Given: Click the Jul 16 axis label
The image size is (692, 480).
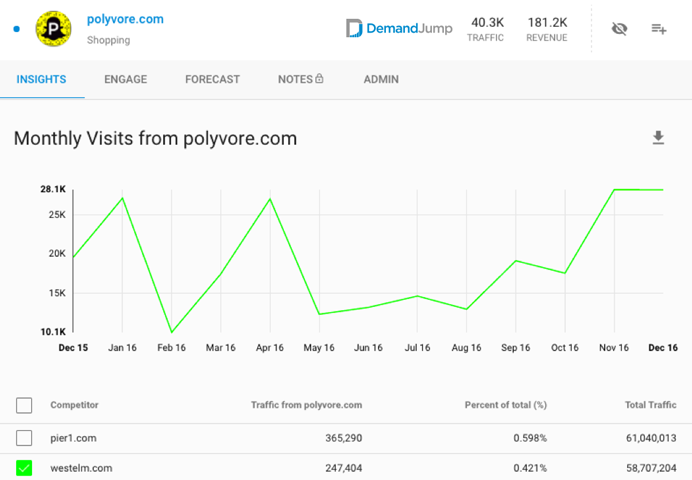Looking at the screenshot, I should coord(417,348).
